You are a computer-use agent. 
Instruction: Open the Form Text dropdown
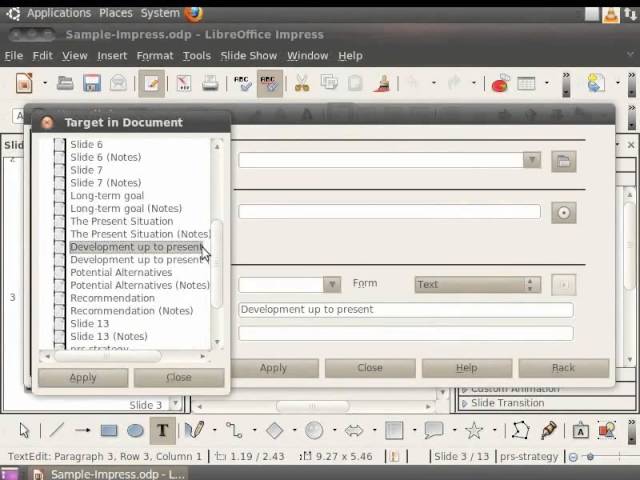point(478,284)
